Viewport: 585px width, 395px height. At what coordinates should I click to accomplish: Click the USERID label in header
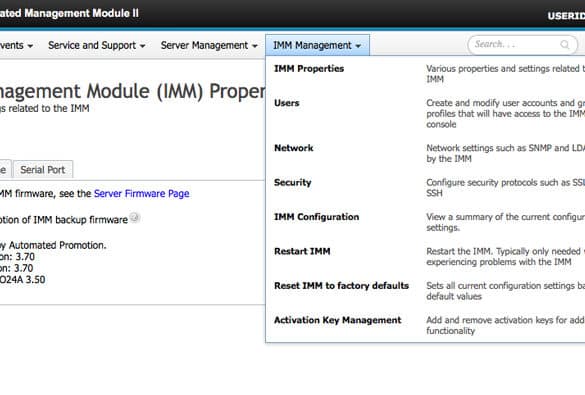point(566,16)
